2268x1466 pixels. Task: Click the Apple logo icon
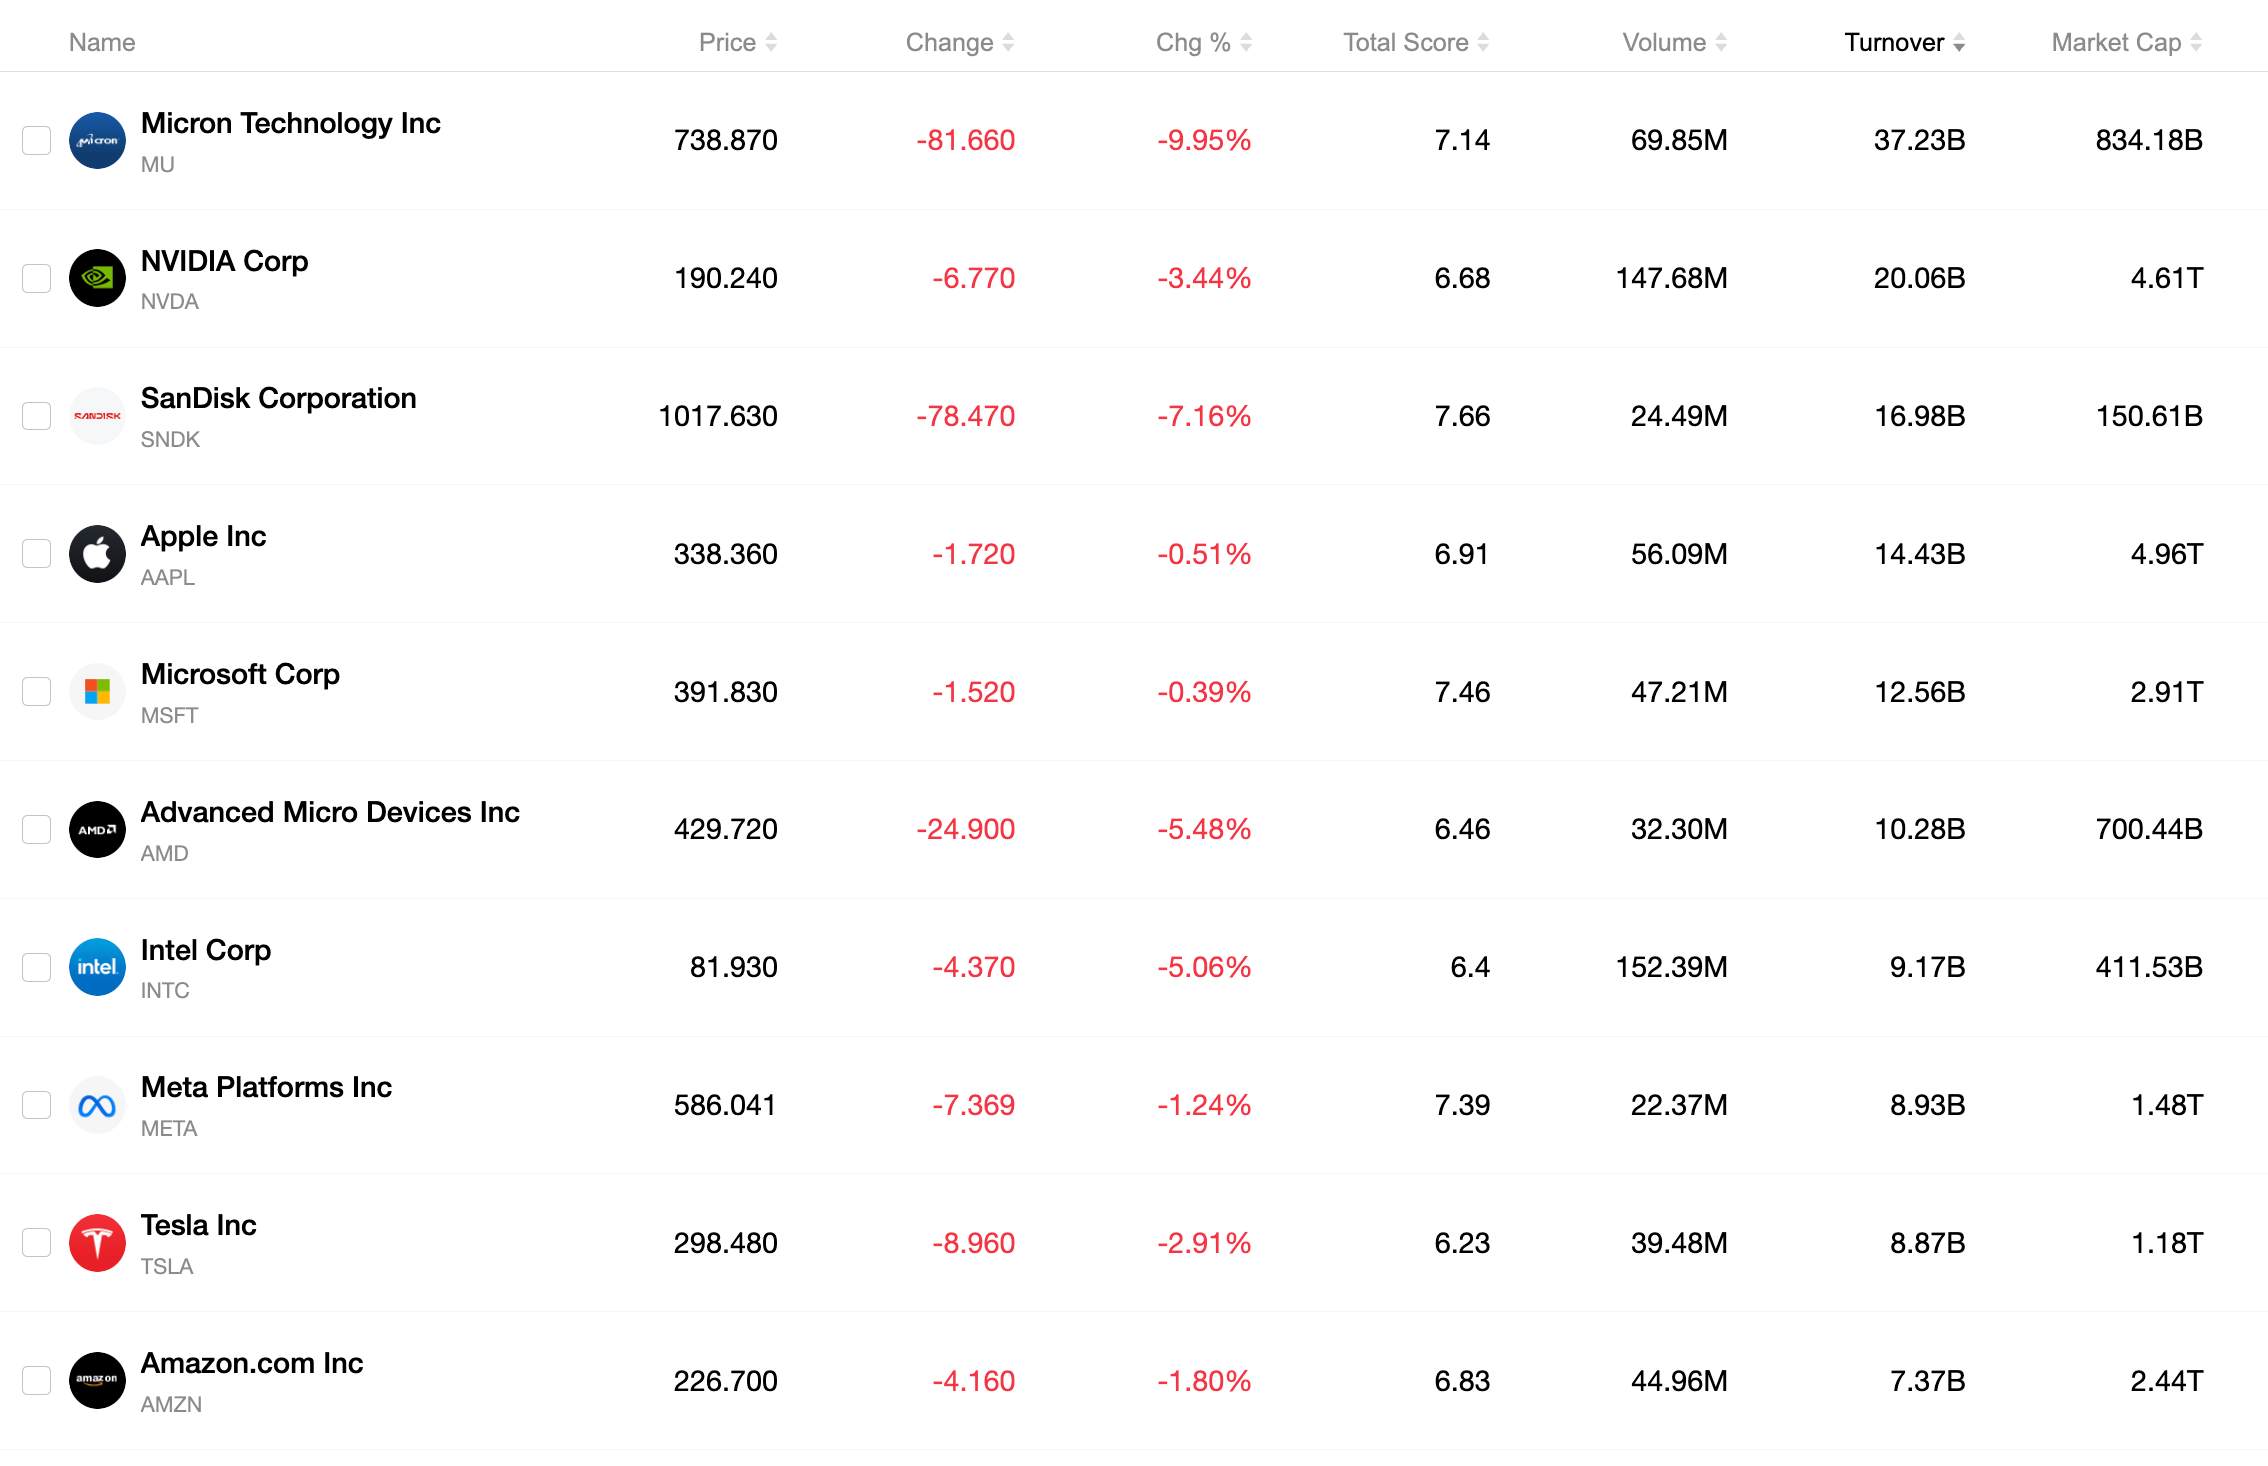coord(97,554)
